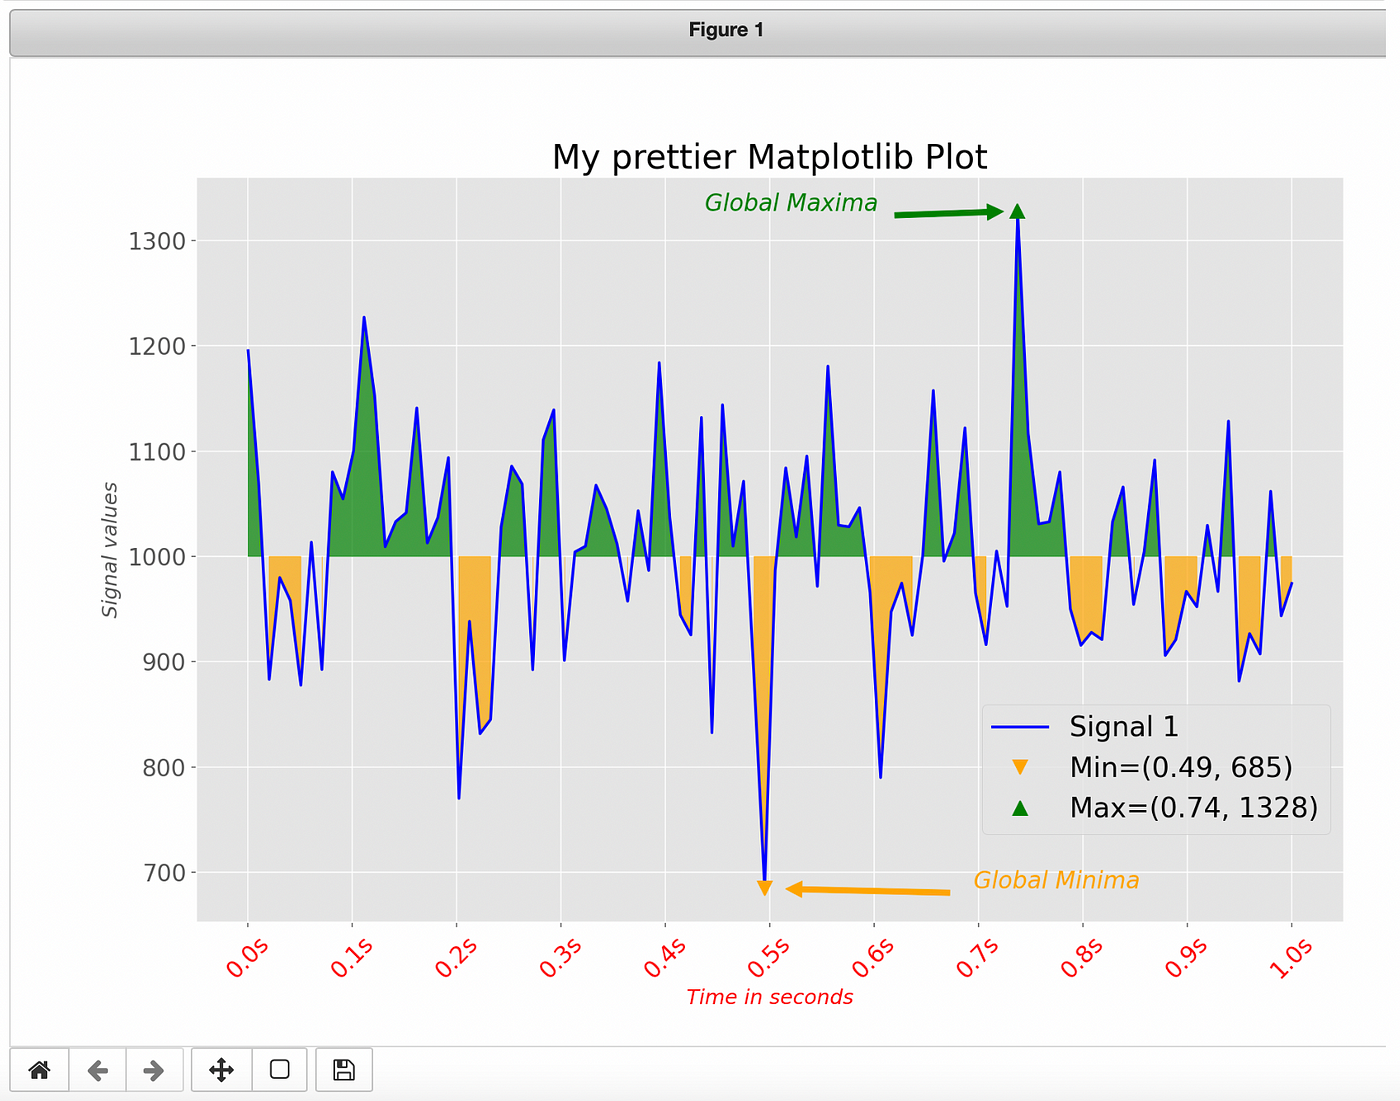Click the 'Global Maxima' annotation text
This screenshot has height=1101, width=1400.
pyautogui.click(x=790, y=203)
